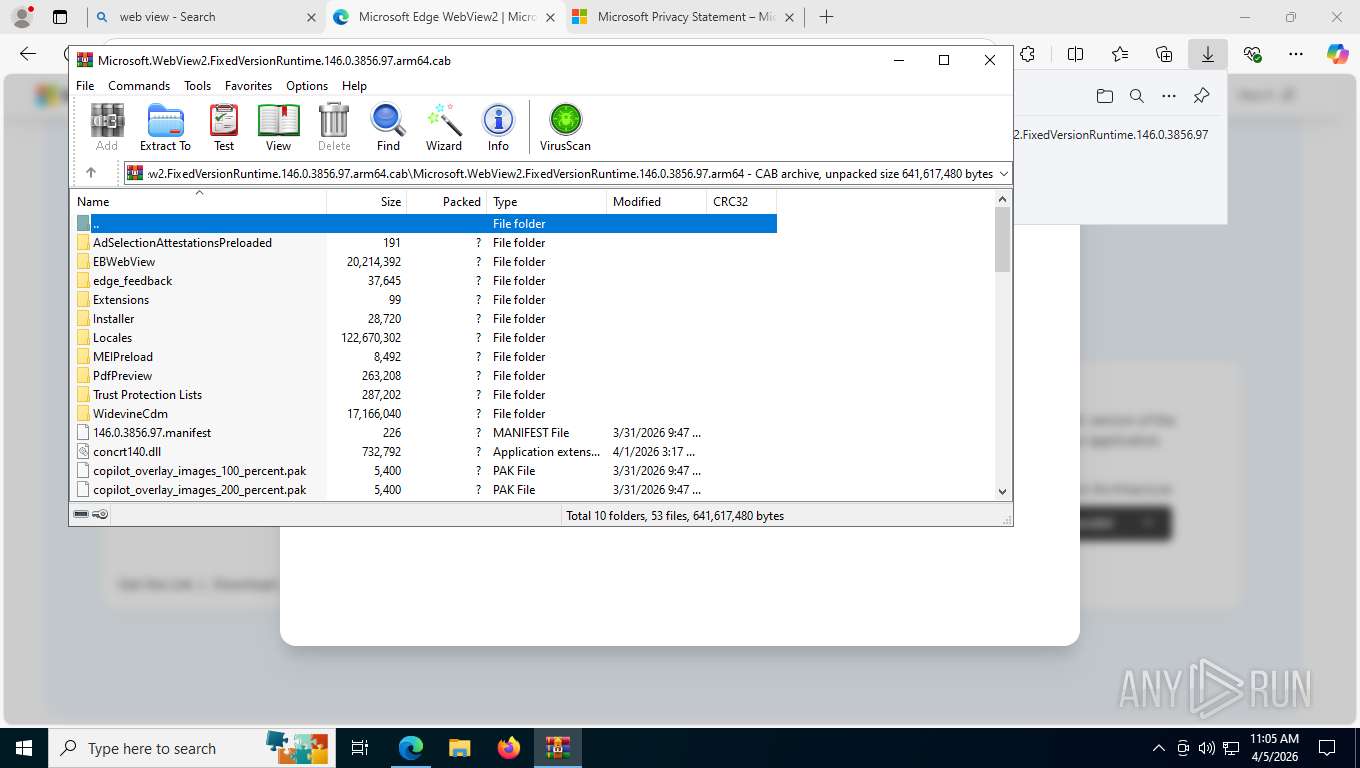Toggle Edge split screen icon
The image size is (1360, 768).
(1076, 54)
